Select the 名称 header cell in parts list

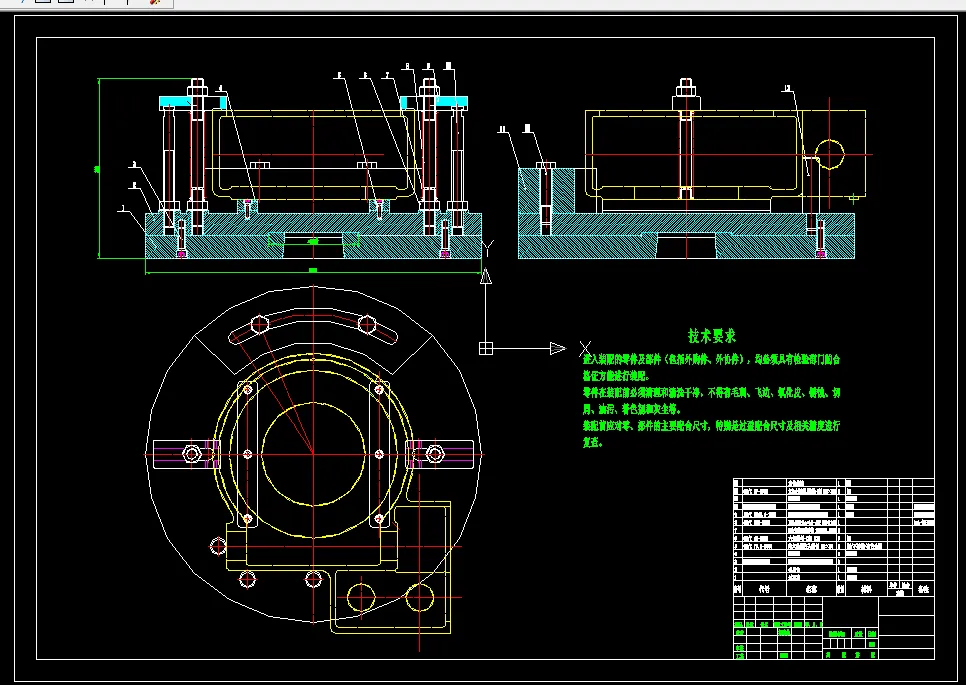click(x=811, y=589)
